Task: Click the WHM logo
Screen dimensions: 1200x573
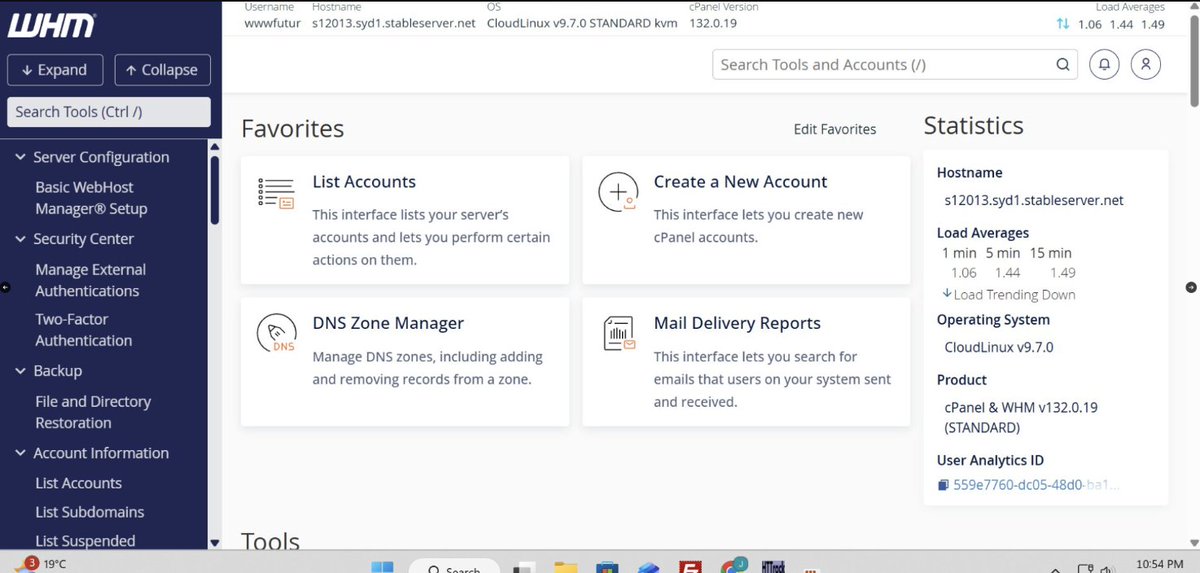Action: (x=52, y=26)
